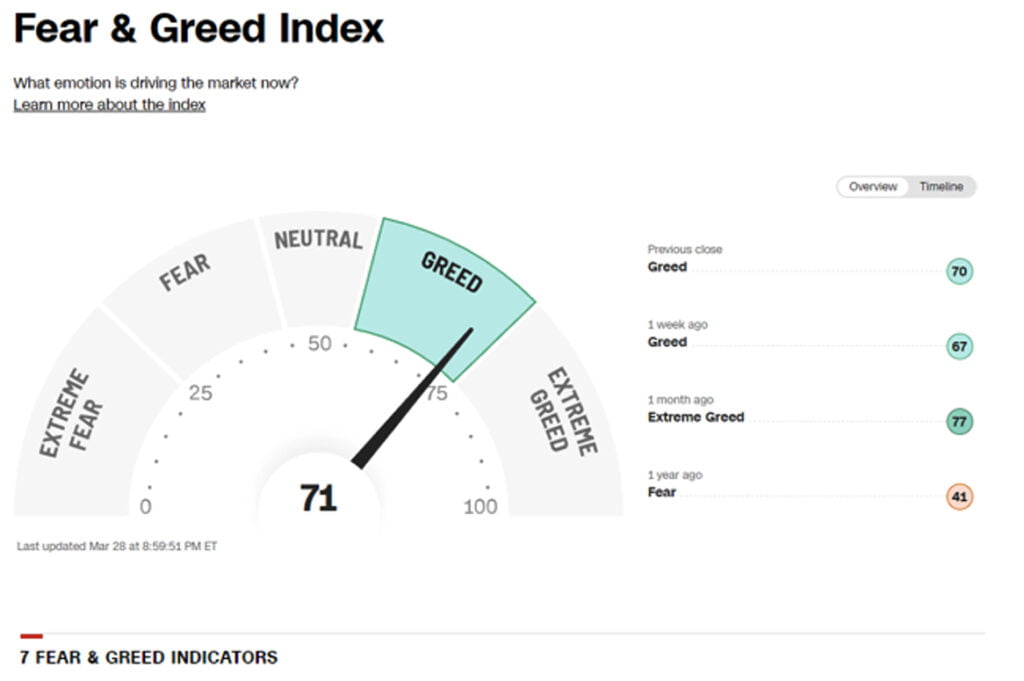Click the 1 year ago Fear label
1024x681 pixels.
(662, 492)
